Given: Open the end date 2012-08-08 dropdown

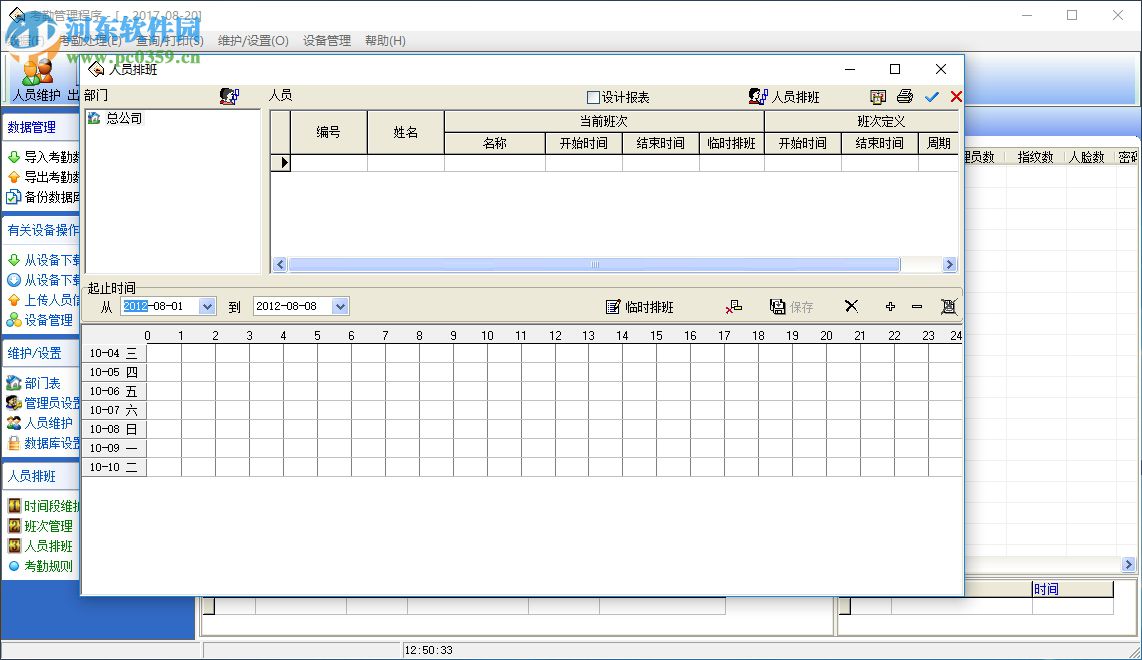Looking at the screenshot, I should (x=338, y=306).
